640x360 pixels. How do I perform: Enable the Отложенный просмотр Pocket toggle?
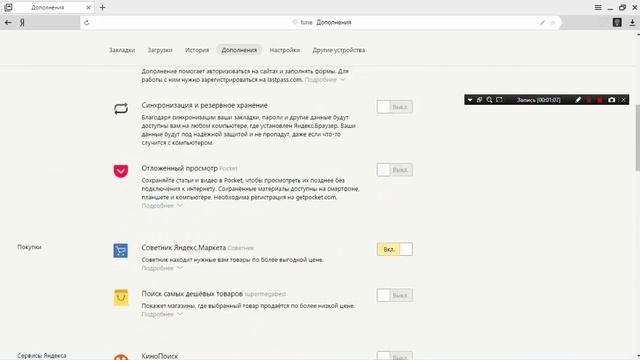[395, 170]
